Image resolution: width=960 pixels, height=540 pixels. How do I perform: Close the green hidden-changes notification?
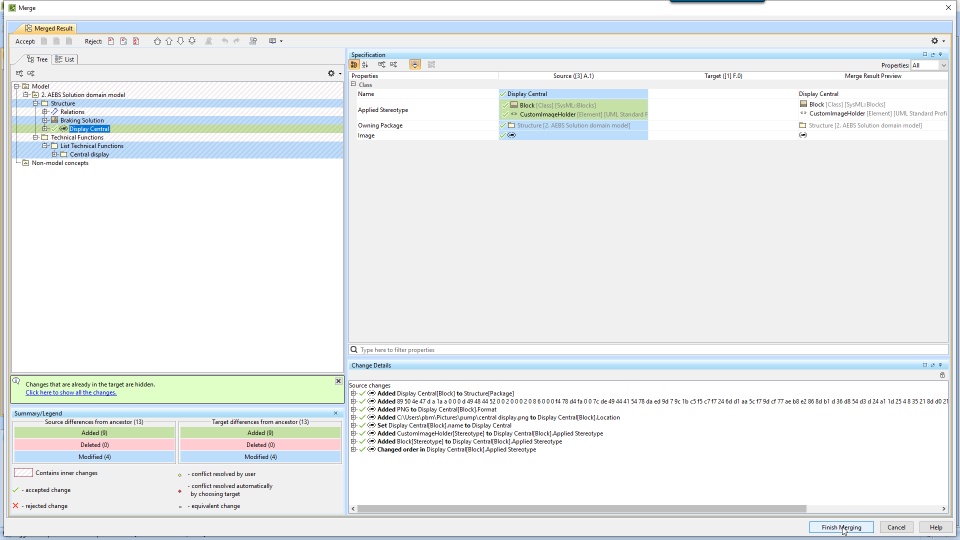point(338,381)
